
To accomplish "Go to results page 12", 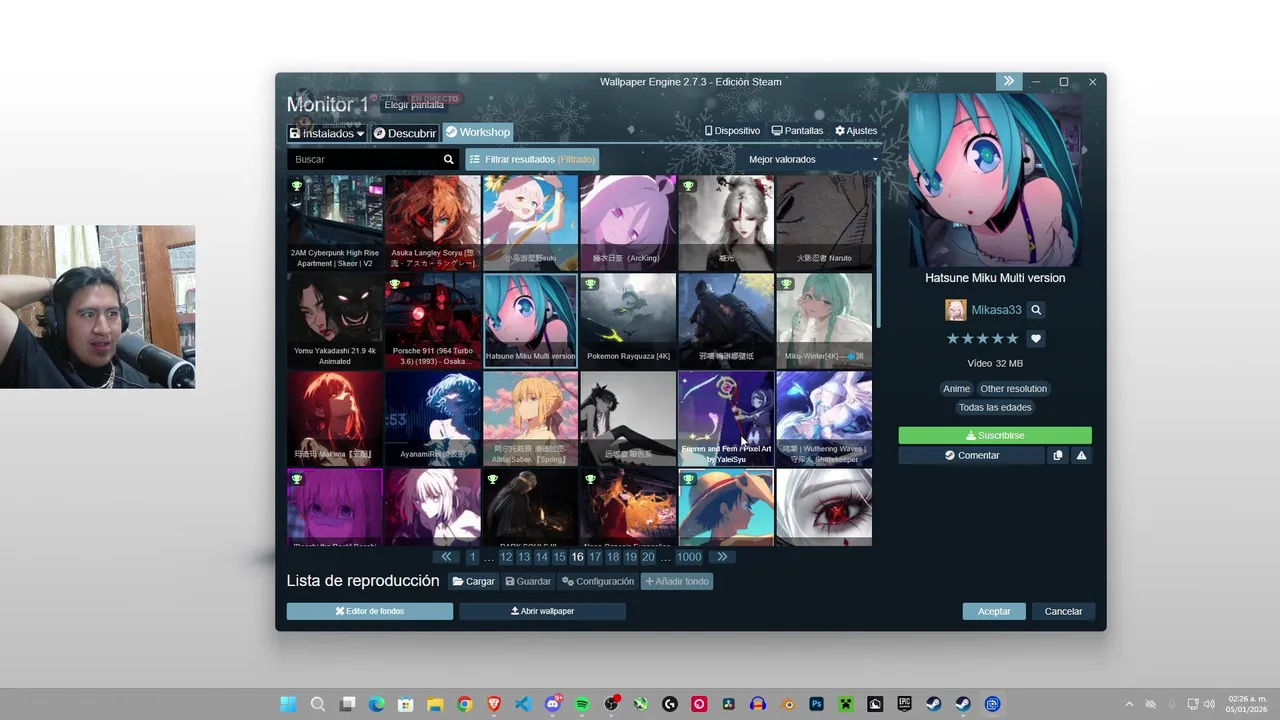I will click(506, 557).
